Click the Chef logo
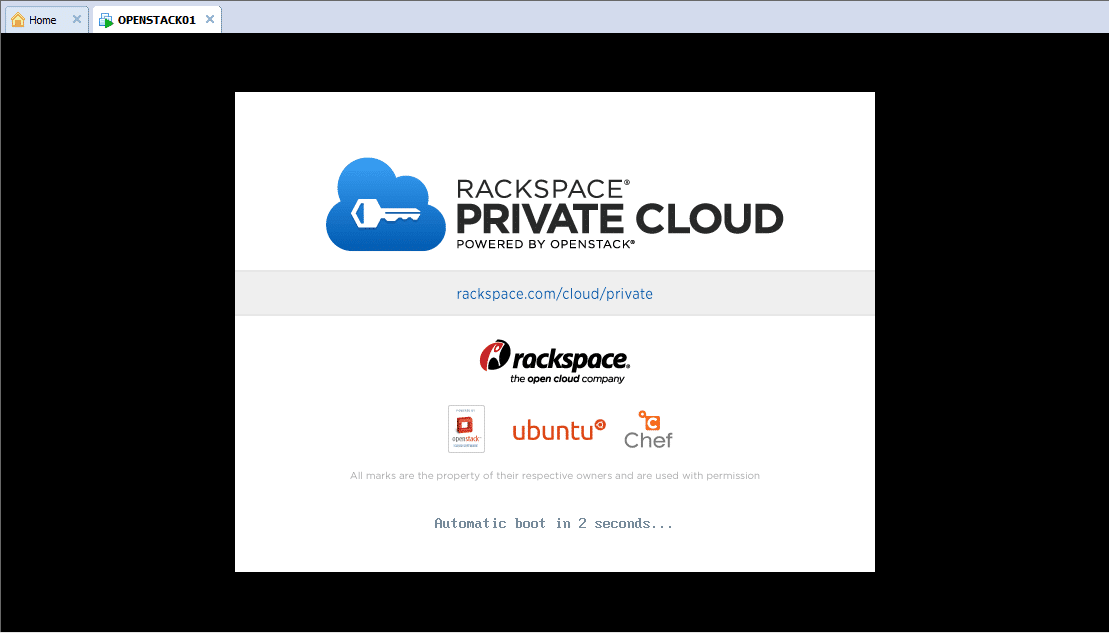The image size is (1109, 633). (x=648, y=430)
